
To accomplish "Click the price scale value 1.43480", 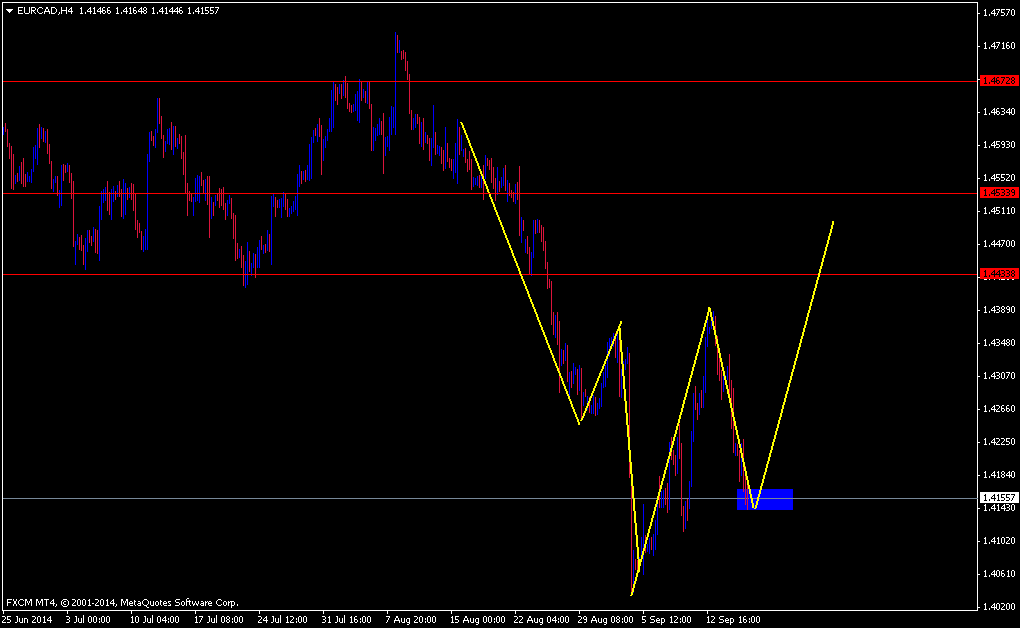I will [x=999, y=343].
